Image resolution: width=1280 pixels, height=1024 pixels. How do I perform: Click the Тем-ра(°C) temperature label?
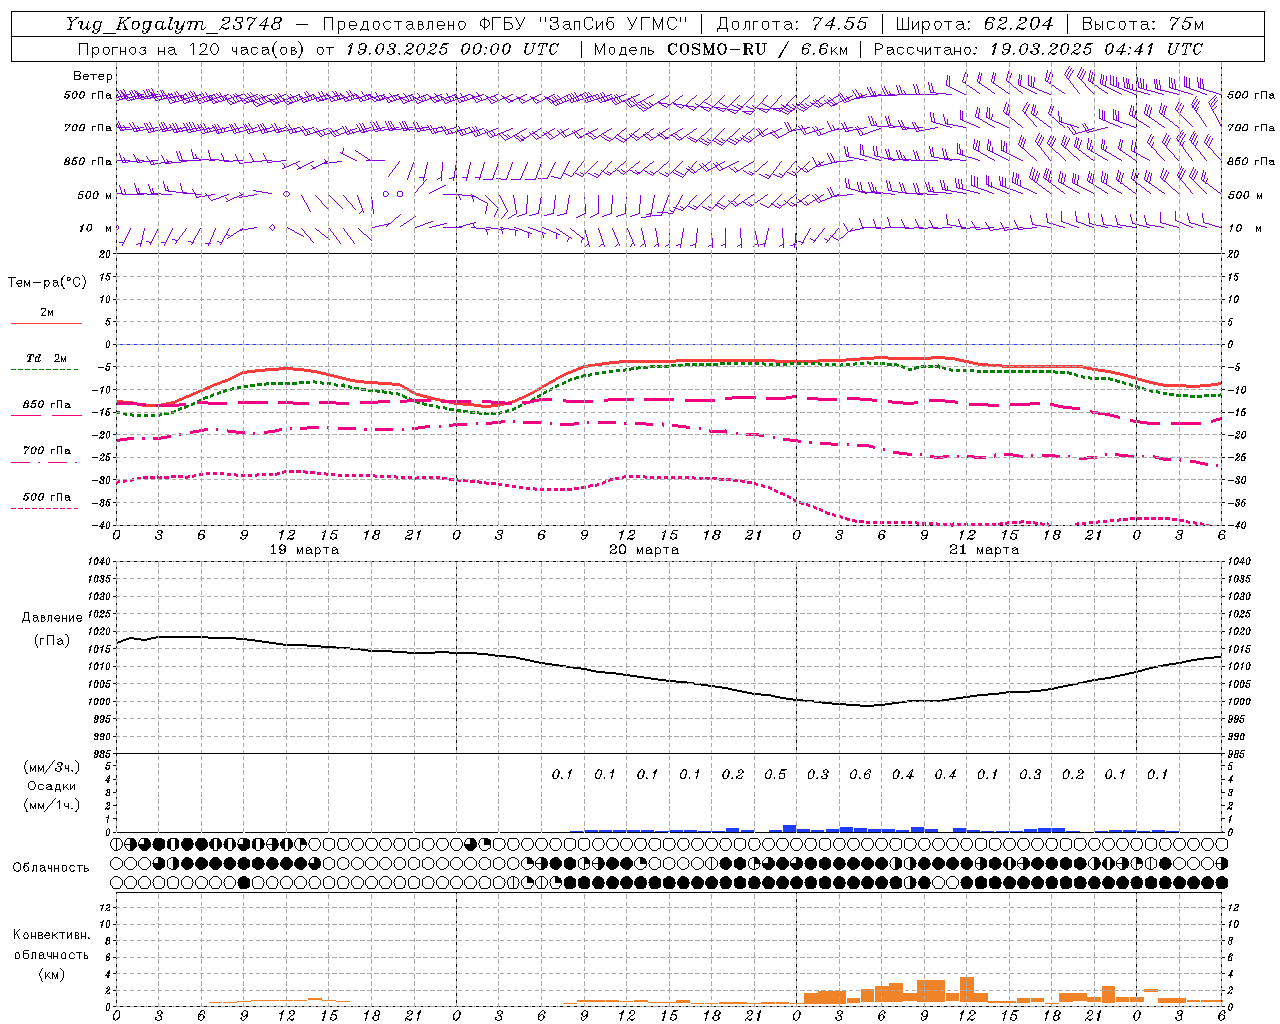click(47, 283)
